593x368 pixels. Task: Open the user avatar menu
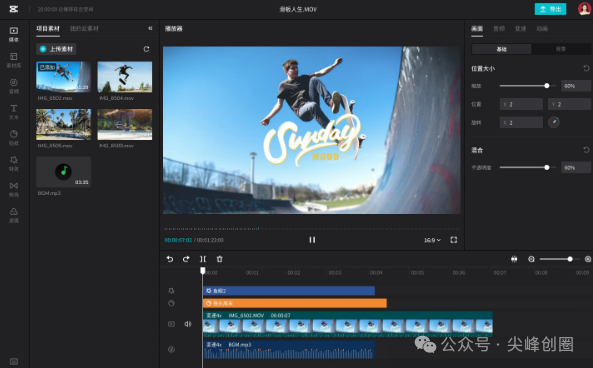585,9
